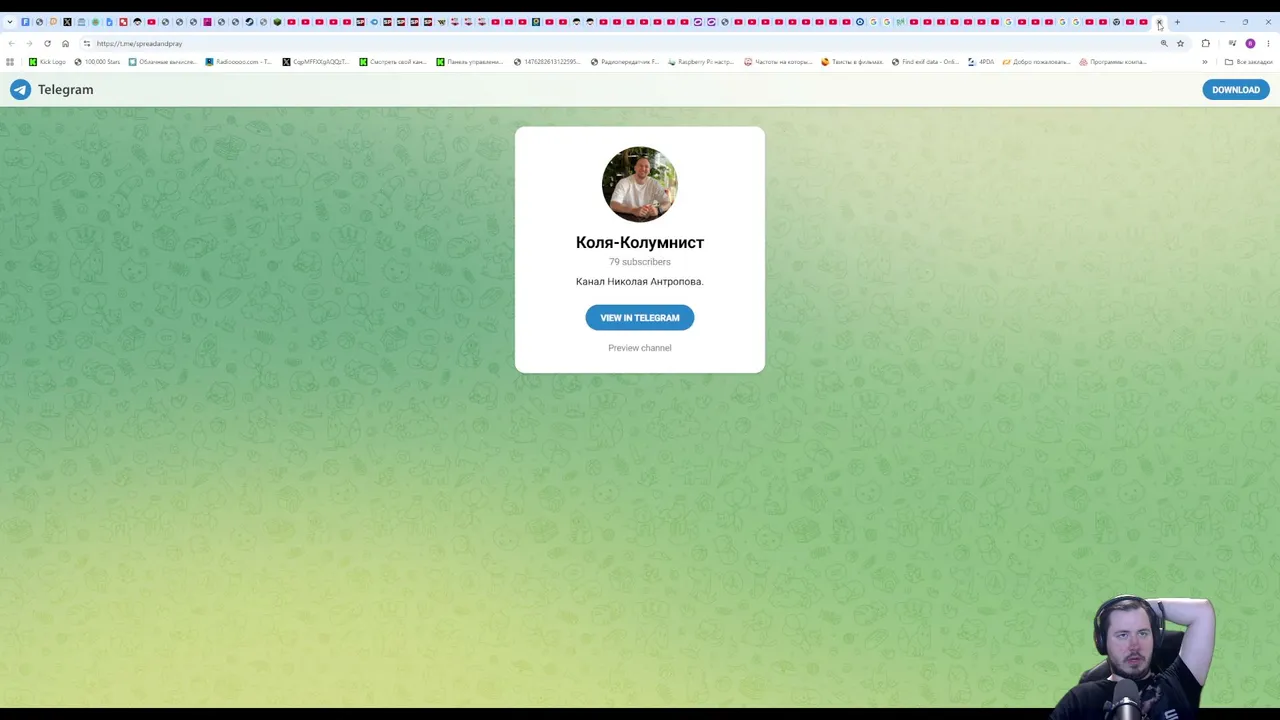Open the 1476282613122595 bookmark
The image size is (1280, 720).
pos(547,62)
